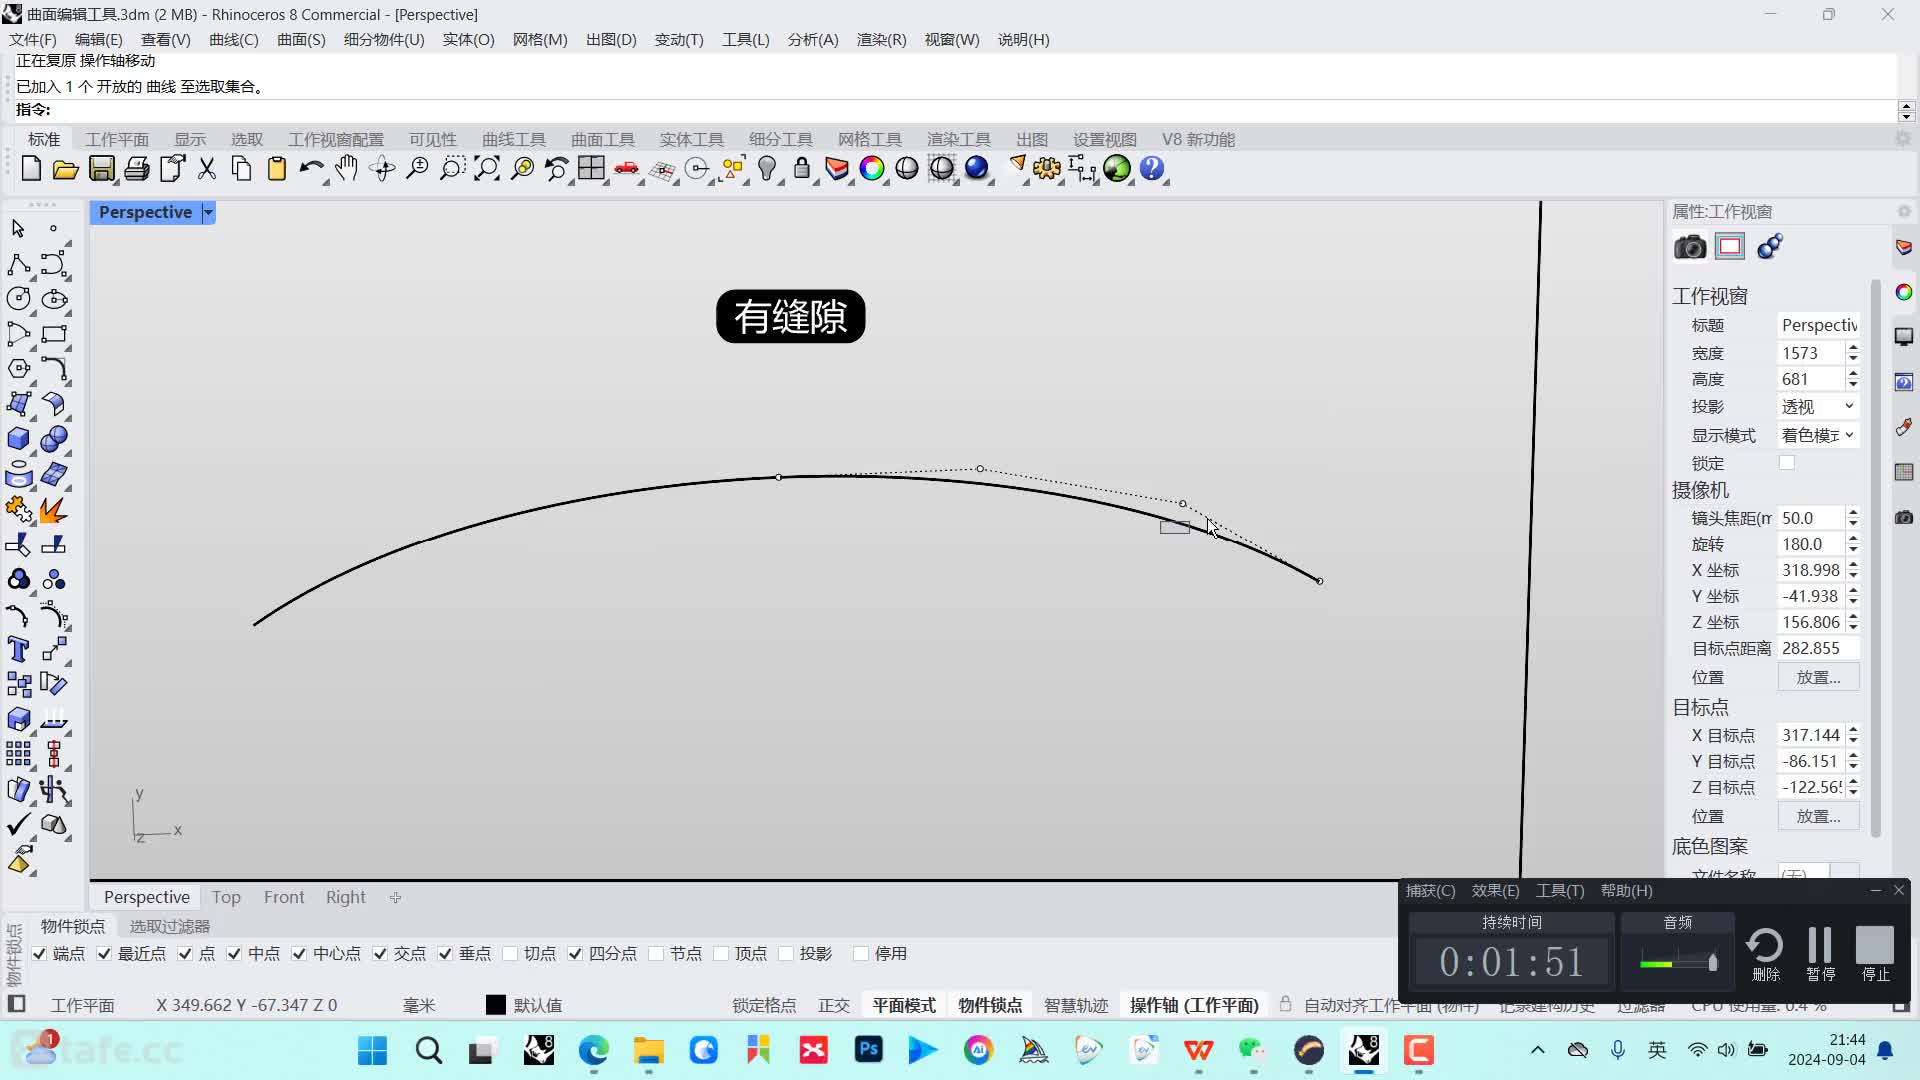The height and width of the screenshot is (1080, 1920).
Task: Click the recorder 暂停 pause button
Action: coord(1820,953)
